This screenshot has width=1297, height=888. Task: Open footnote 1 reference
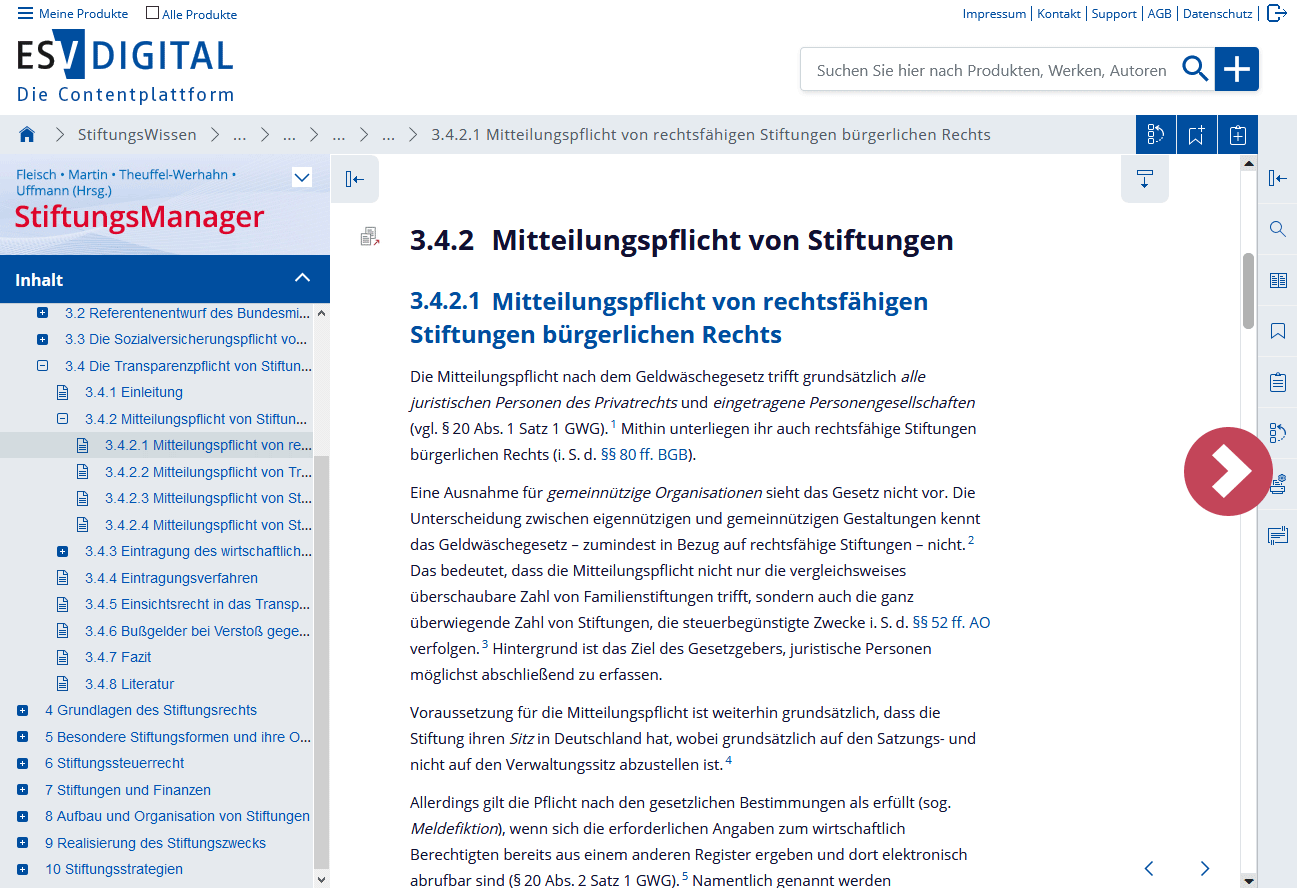point(613,424)
